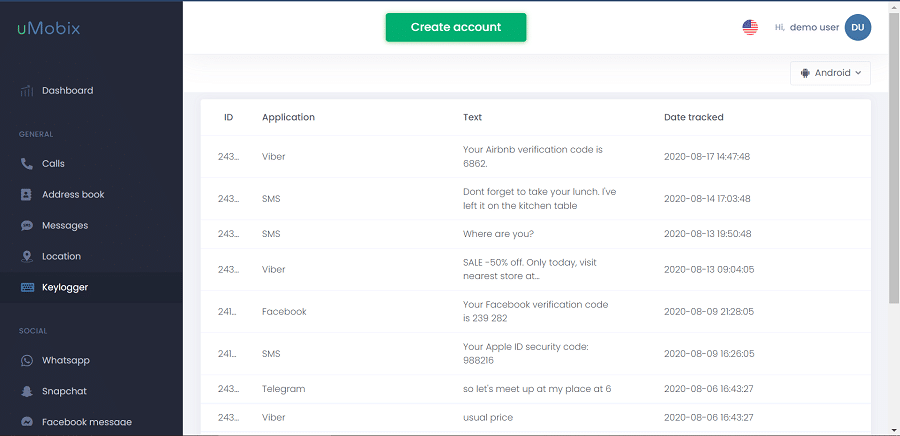
Task: Click the Snapchat ghost icon
Action: tap(27, 391)
